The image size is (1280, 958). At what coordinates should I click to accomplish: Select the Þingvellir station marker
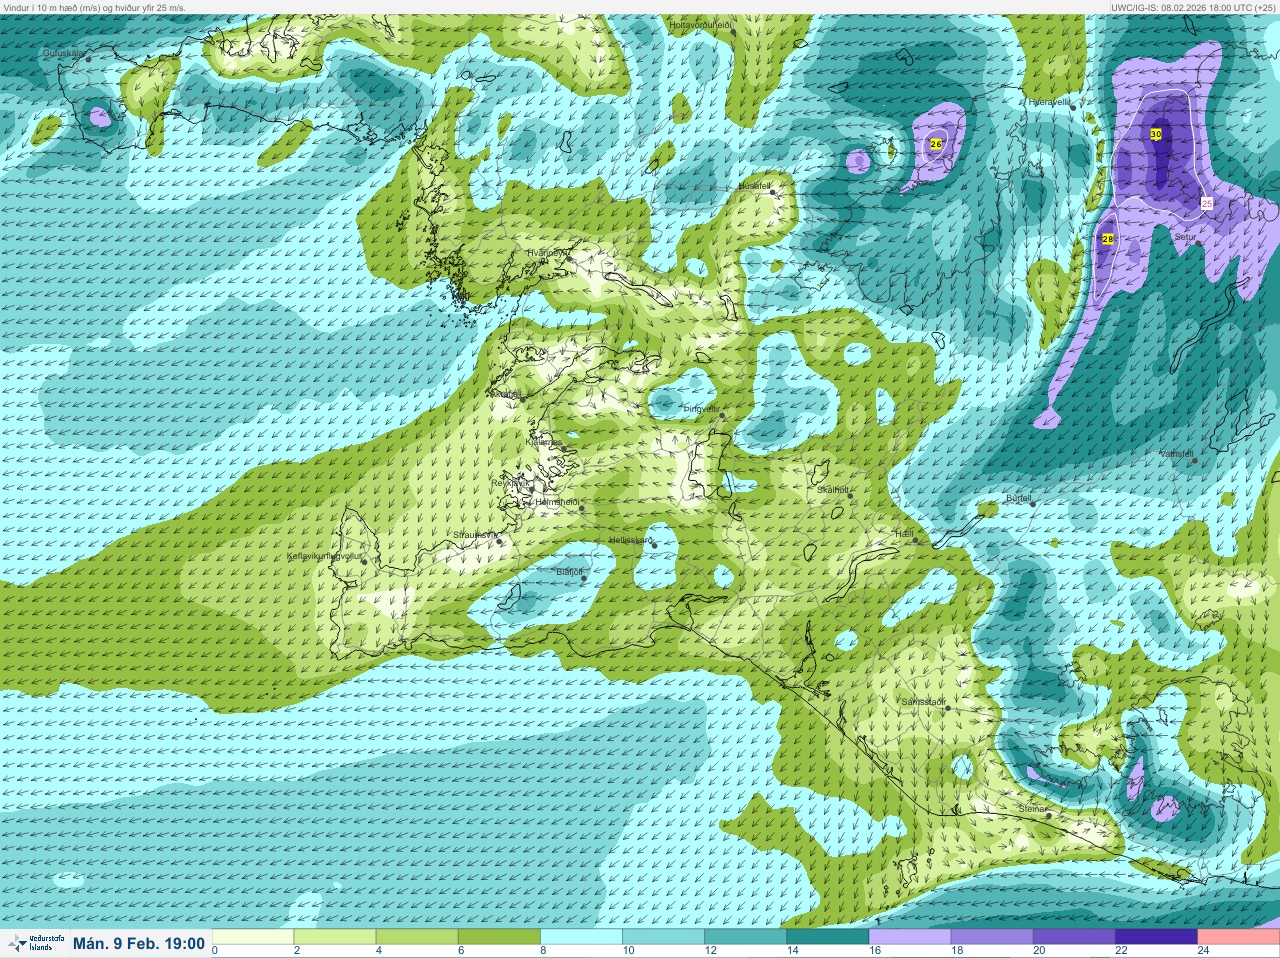[x=722, y=415]
